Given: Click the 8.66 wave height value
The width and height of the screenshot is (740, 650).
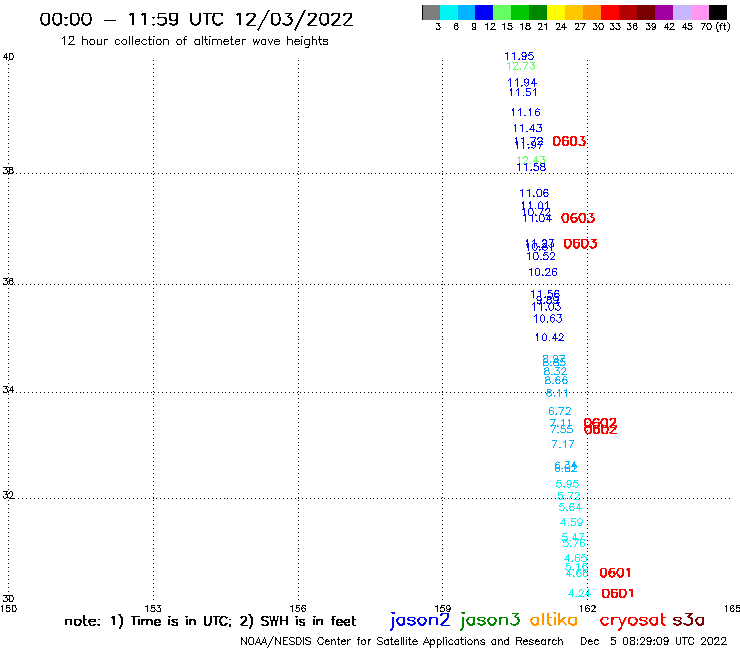Looking at the screenshot, I should point(556,380).
